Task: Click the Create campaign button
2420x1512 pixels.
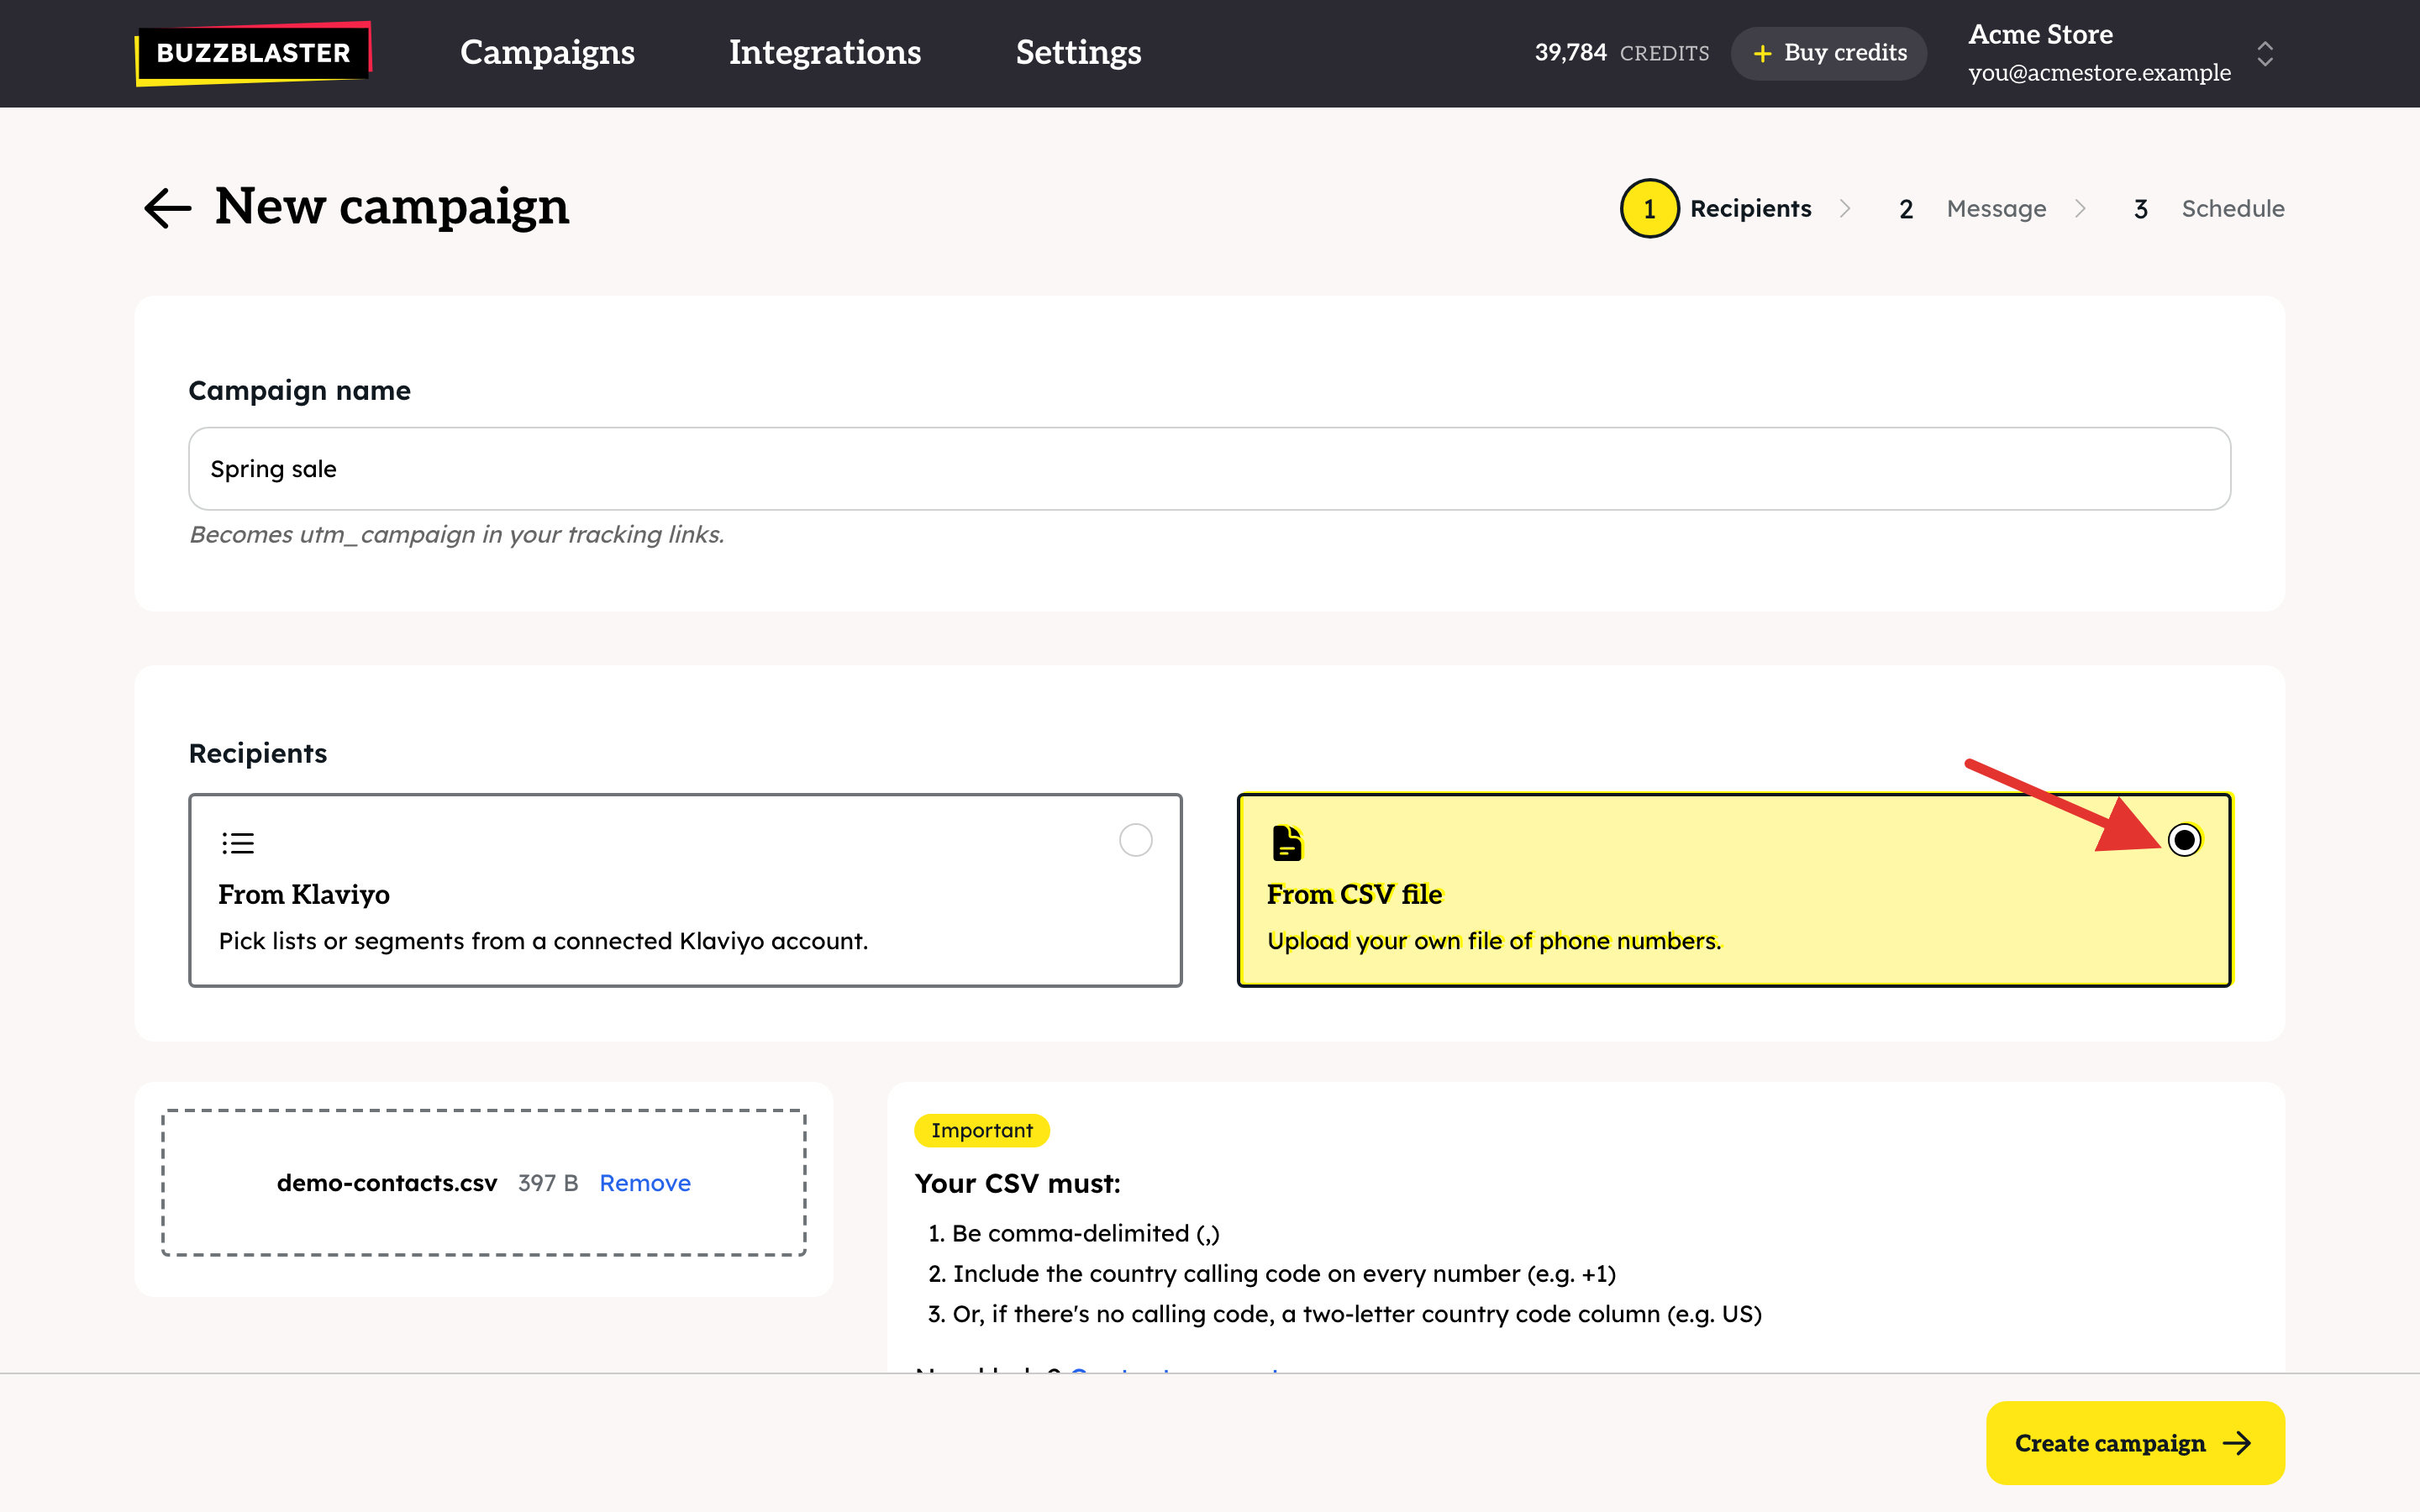Action: pyautogui.click(x=2135, y=1442)
